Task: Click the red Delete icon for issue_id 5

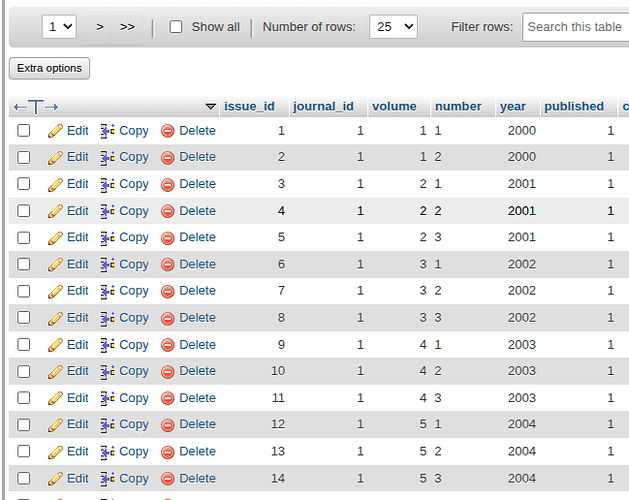Action: tap(168, 238)
